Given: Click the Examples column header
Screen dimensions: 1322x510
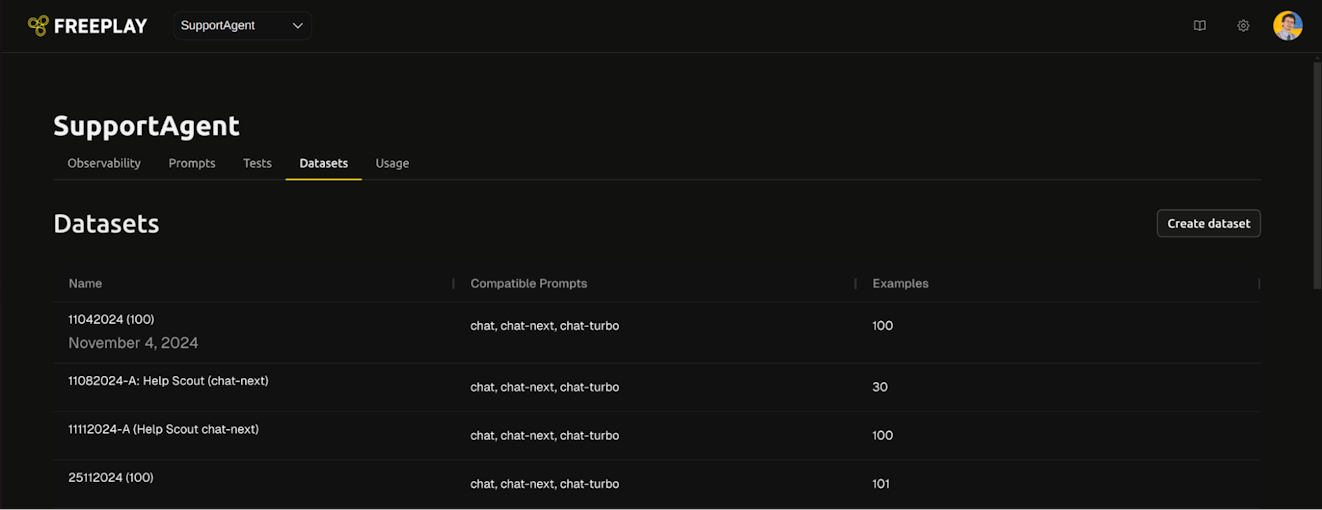Looking at the screenshot, I should 900,284.
